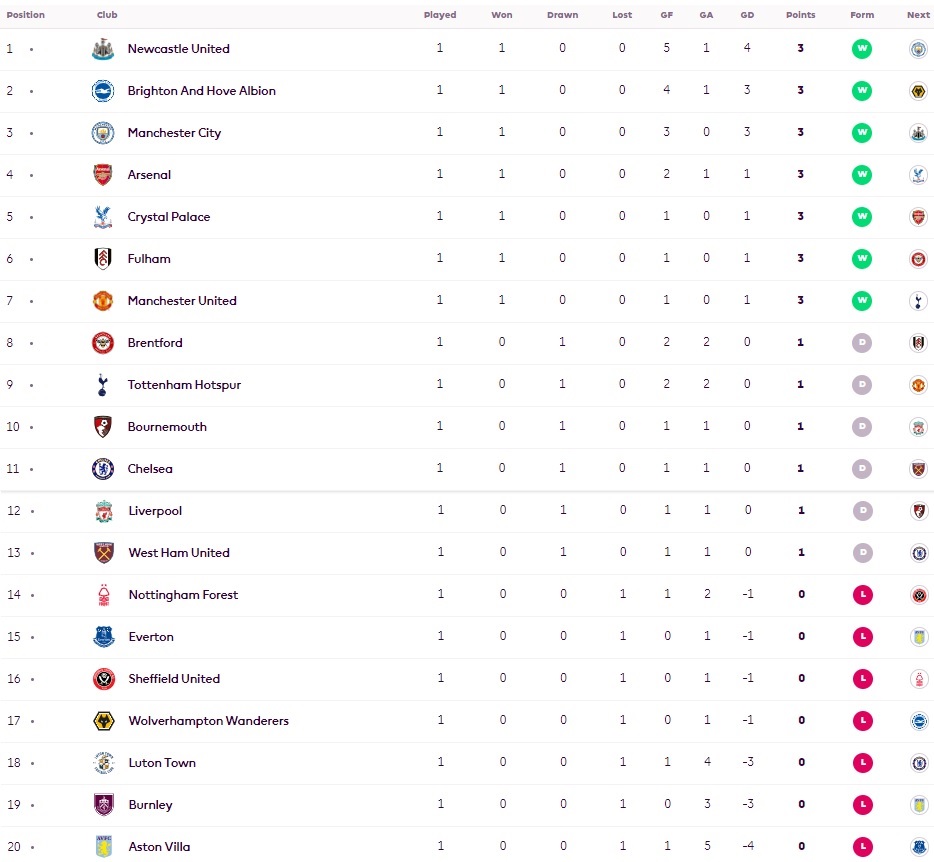Click the Position column header
This screenshot has width=934, height=862.
click(x=25, y=15)
